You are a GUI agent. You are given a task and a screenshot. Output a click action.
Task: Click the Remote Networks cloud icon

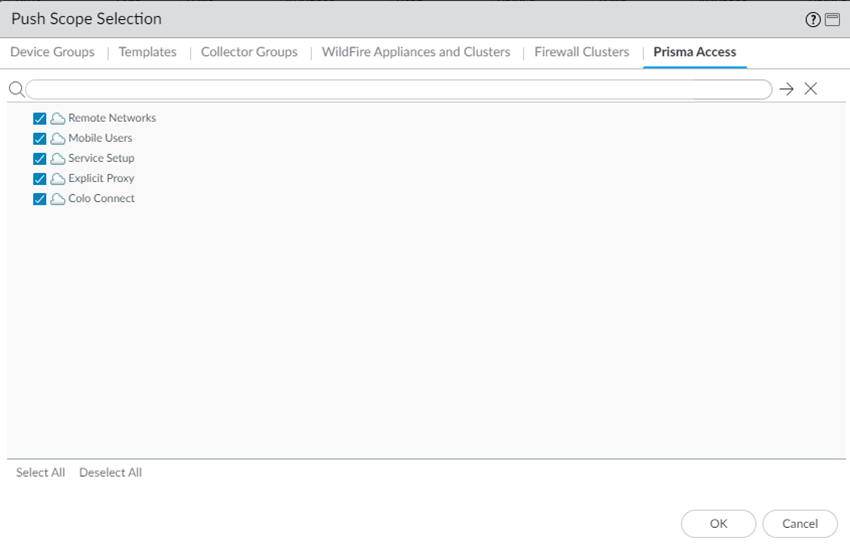coord(58,119)
